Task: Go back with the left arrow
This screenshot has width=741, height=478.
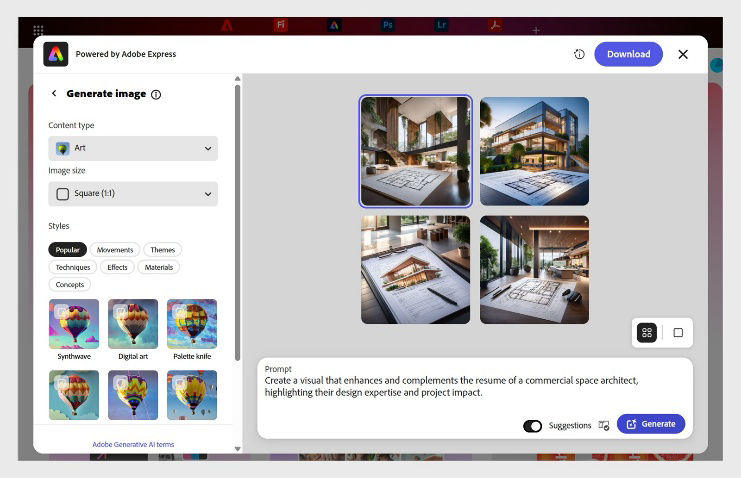Action: tap(54, 93)
